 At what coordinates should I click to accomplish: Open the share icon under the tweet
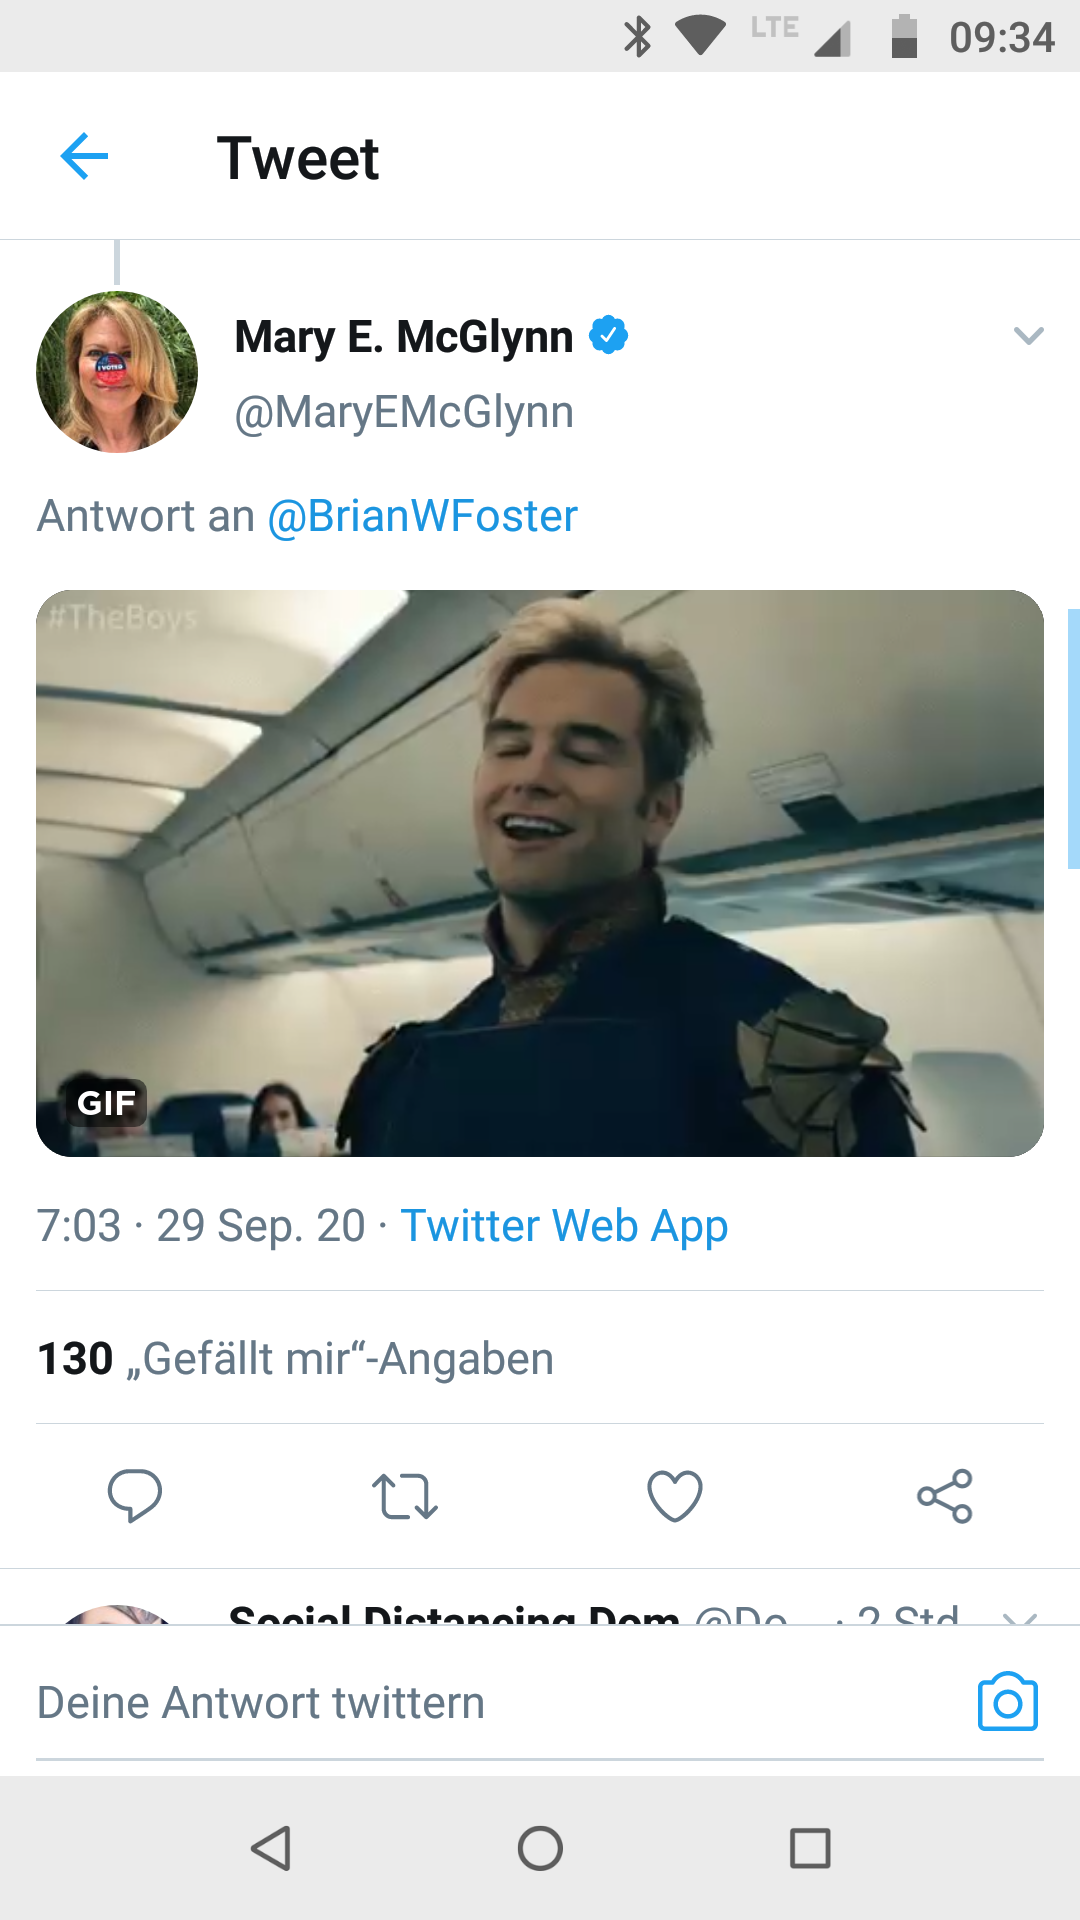coord(945,1496)
